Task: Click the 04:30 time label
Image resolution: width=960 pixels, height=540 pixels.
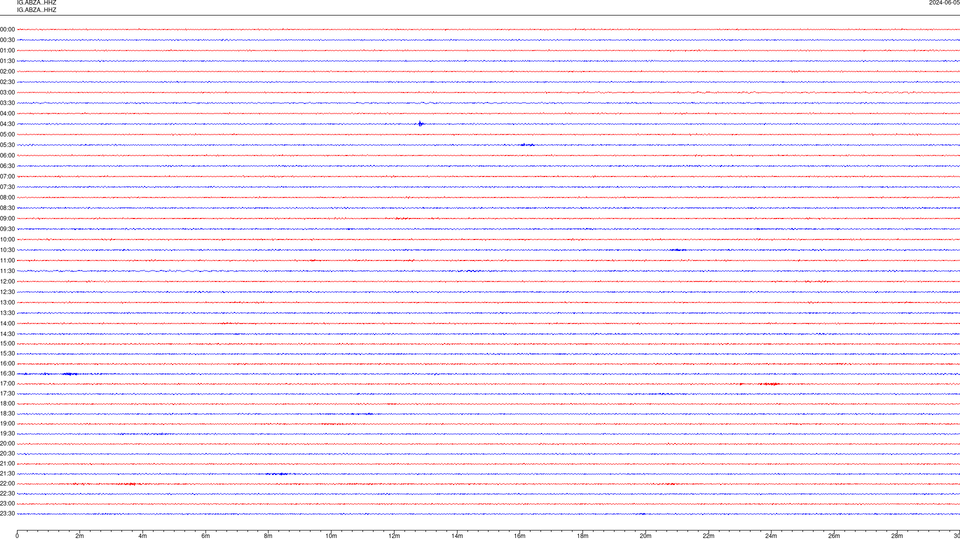Action: coord(7,124)
